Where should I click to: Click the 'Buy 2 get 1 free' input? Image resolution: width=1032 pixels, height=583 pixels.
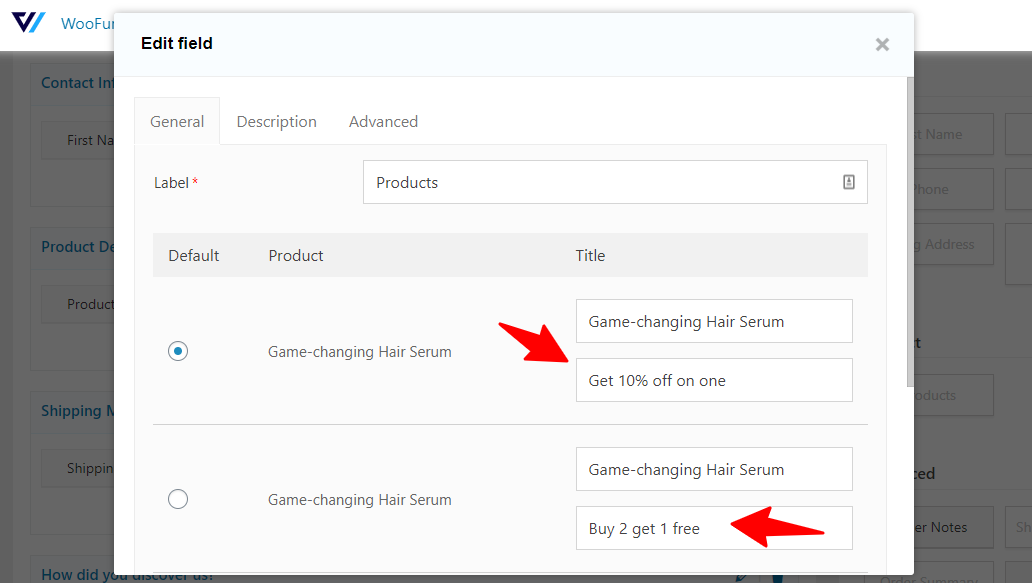click(x=714, y=528)
